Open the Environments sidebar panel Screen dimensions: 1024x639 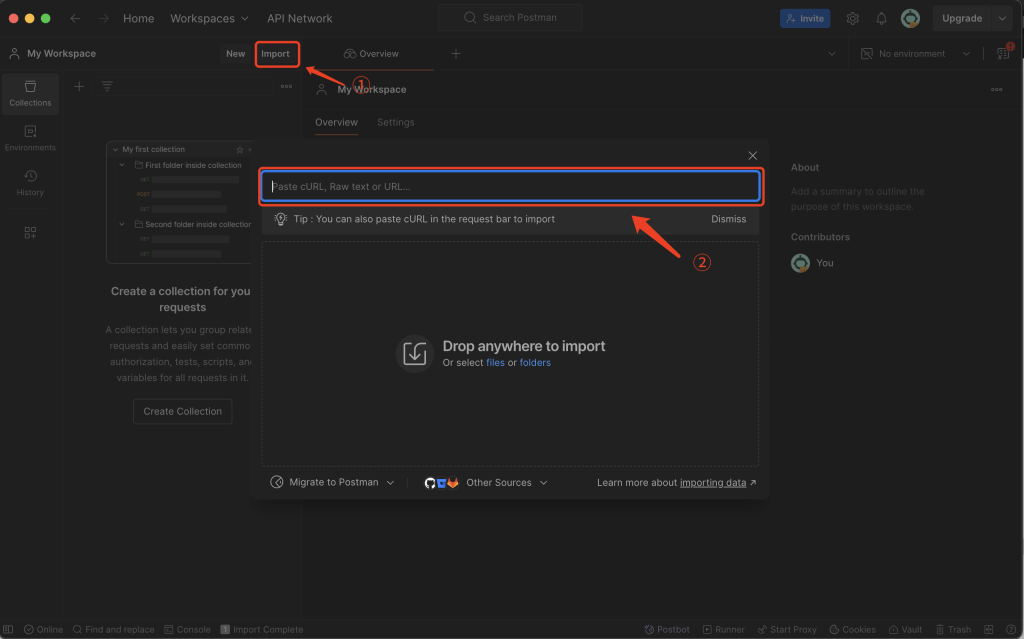pyautogui.click(x=30, y=139)
